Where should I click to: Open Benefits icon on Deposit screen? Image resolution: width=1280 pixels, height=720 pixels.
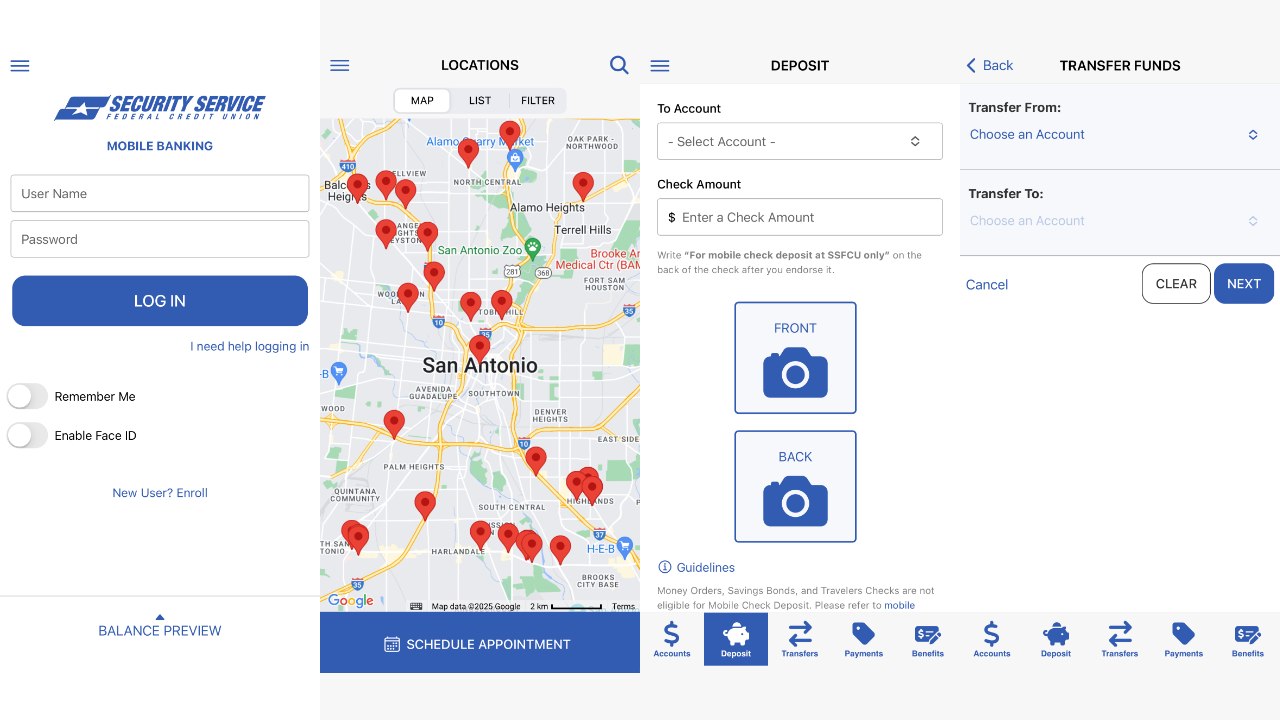pyautogui.click(x=928, y=639)
